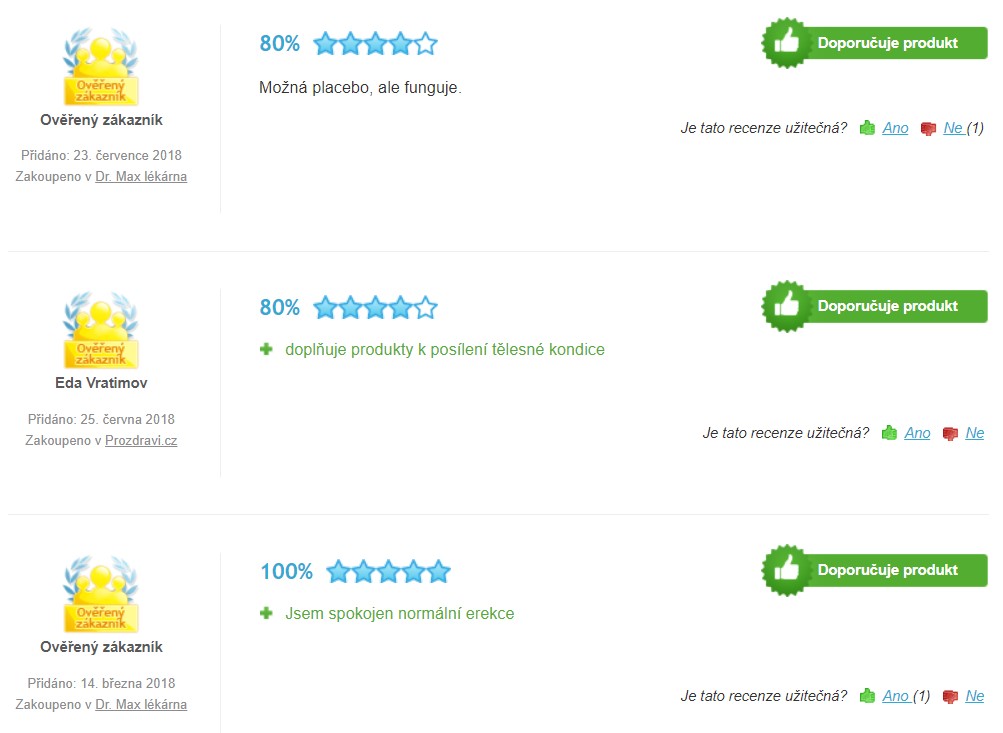Open Prozdravi.cz shop link
The width and height of the screenshot is (1003, 733).
point(141,441)
